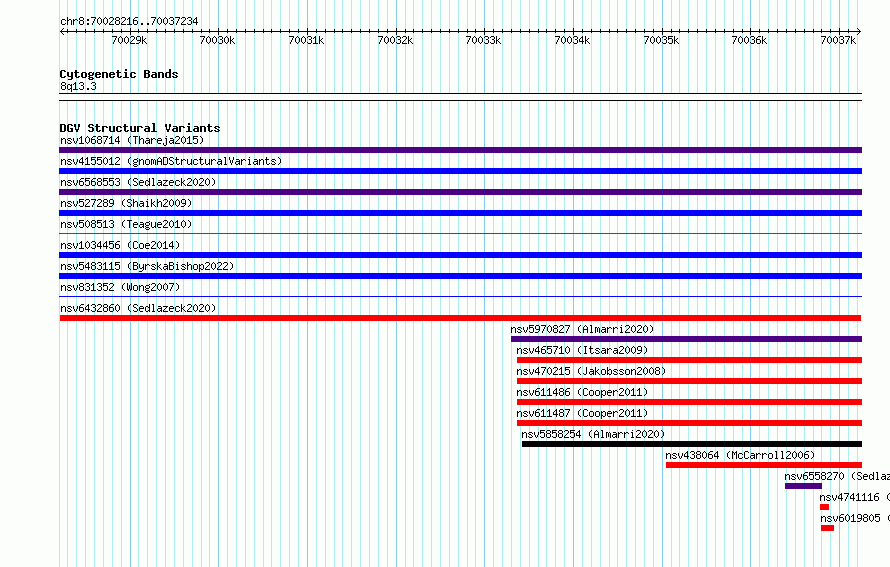The image size is (890, 567).
Task: Click the black bar under nsv5858254
Action: click(x=692, y=444)
